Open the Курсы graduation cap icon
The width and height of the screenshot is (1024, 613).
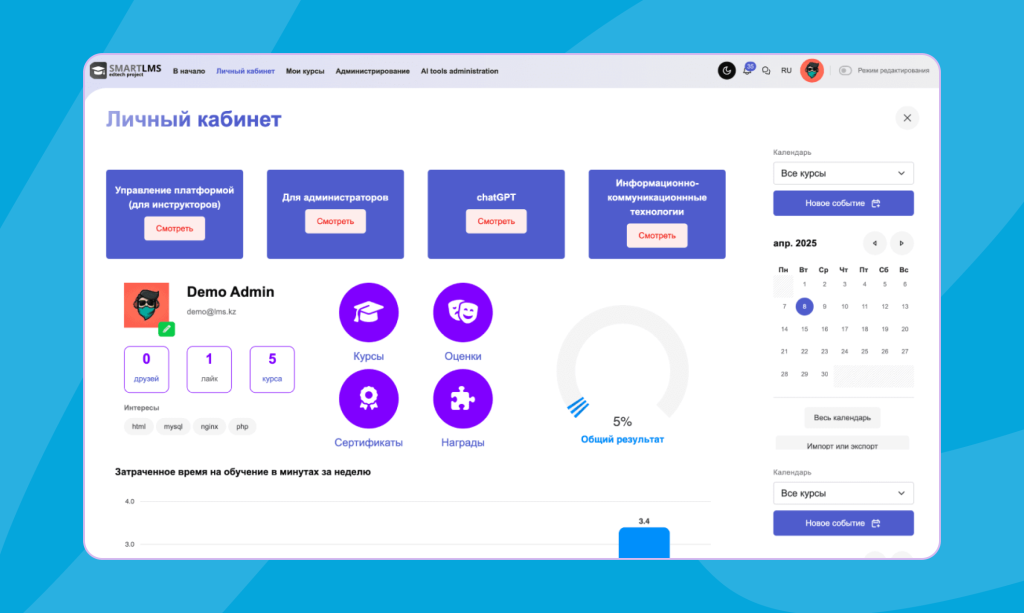tap(368, 312)
